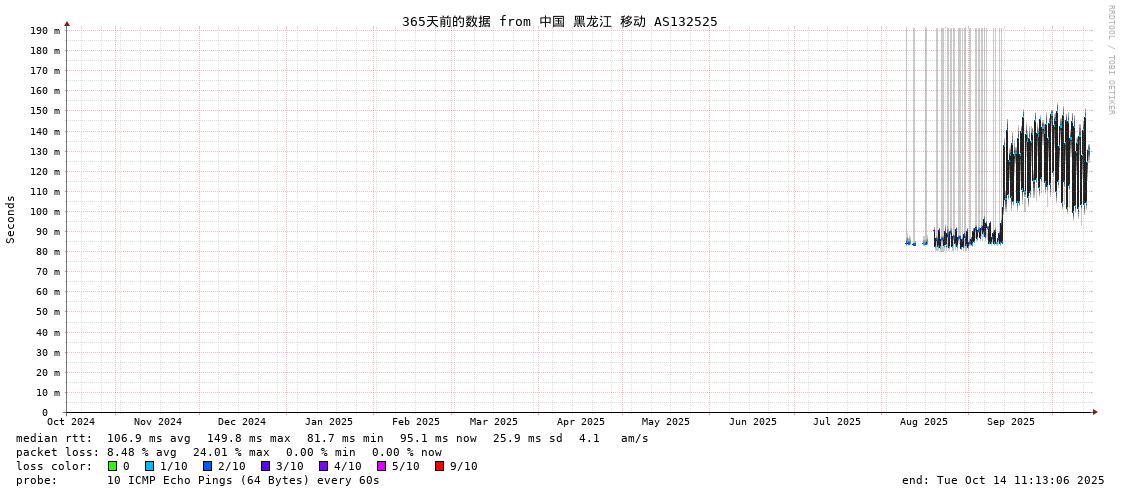Viewport: 1121px width, 494px height.
Task: Click the arrow at the x-axis right end
Action: [1095, 412]
